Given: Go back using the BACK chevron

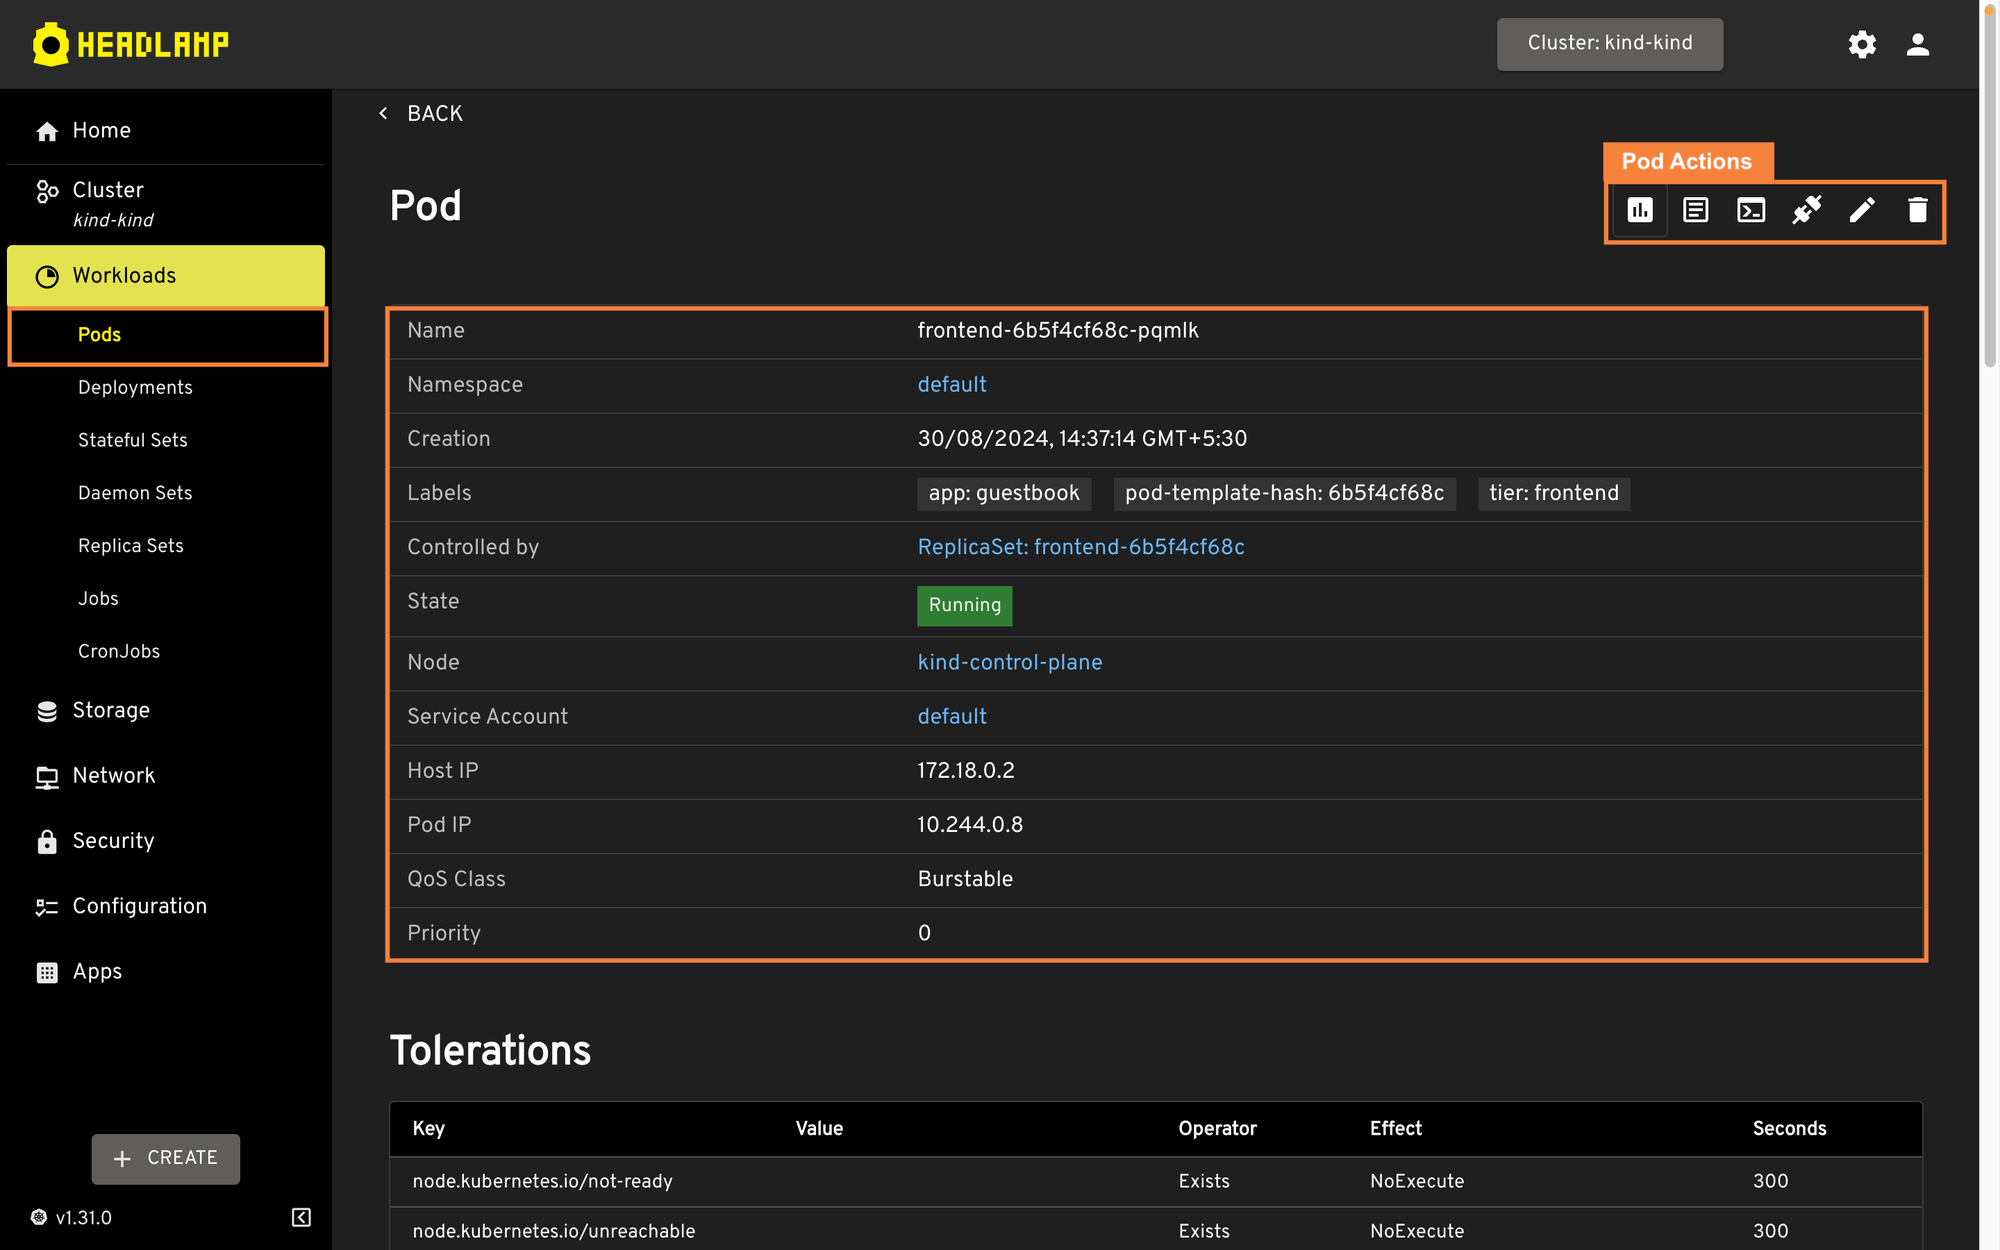Looking at the screenshot, I should coord(383,113).
